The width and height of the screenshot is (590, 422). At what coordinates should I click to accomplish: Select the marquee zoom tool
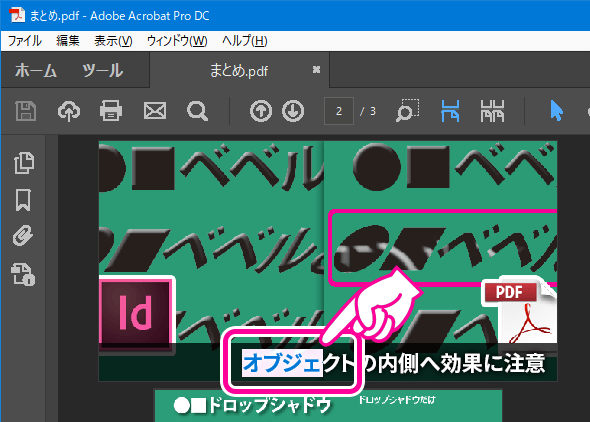pos(408,111)
